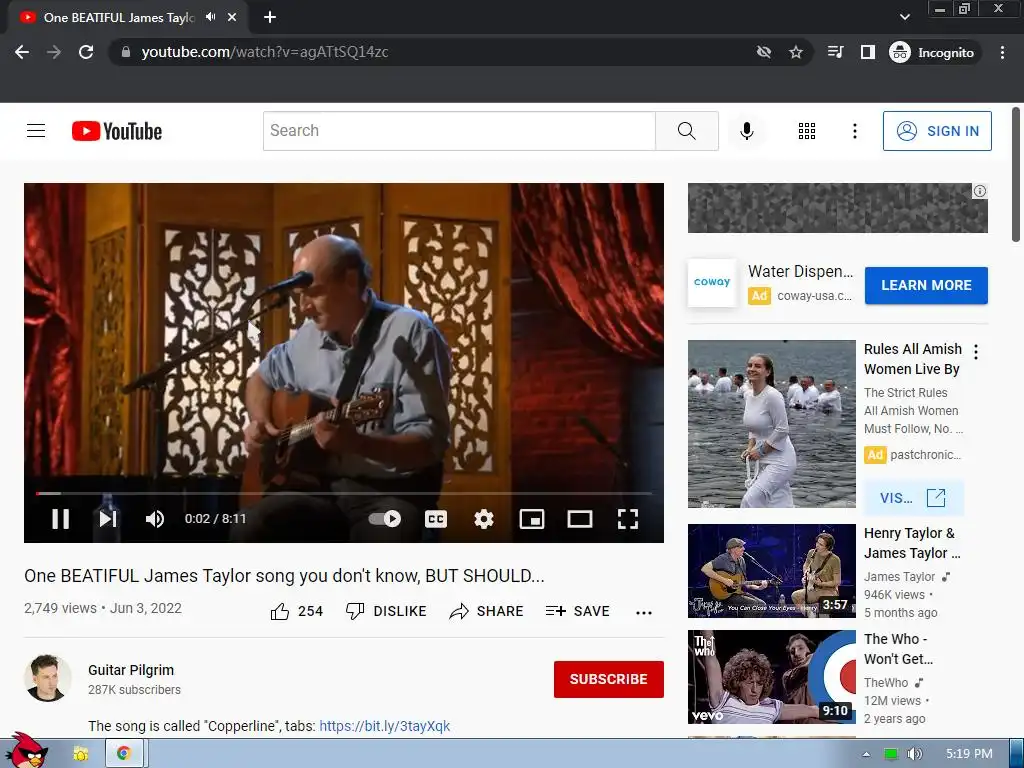Open ad info icon on banner
This screenshot has width=1024, height=768.
[980, 191]
